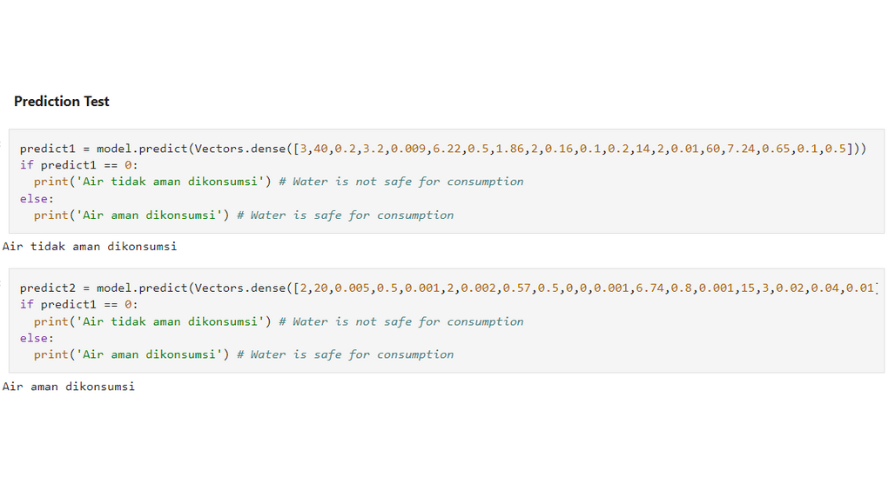Click the else: line in the second cell
895x500 pixels.
pyautogui.click(x=37, y=338)
